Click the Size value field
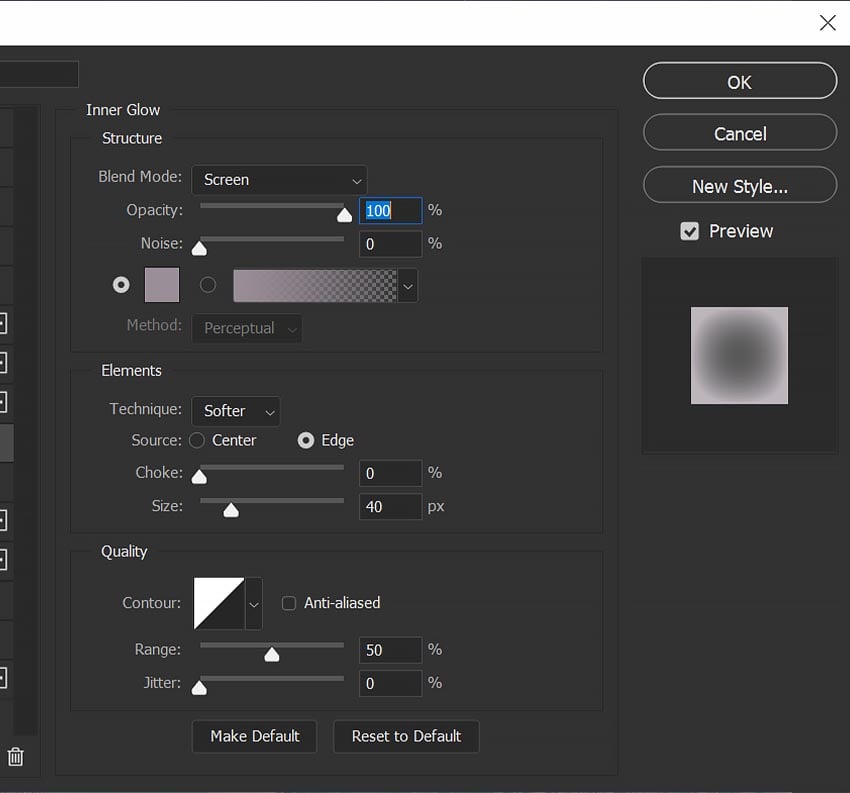The image size is (850, 793). (x=390, y=507)
